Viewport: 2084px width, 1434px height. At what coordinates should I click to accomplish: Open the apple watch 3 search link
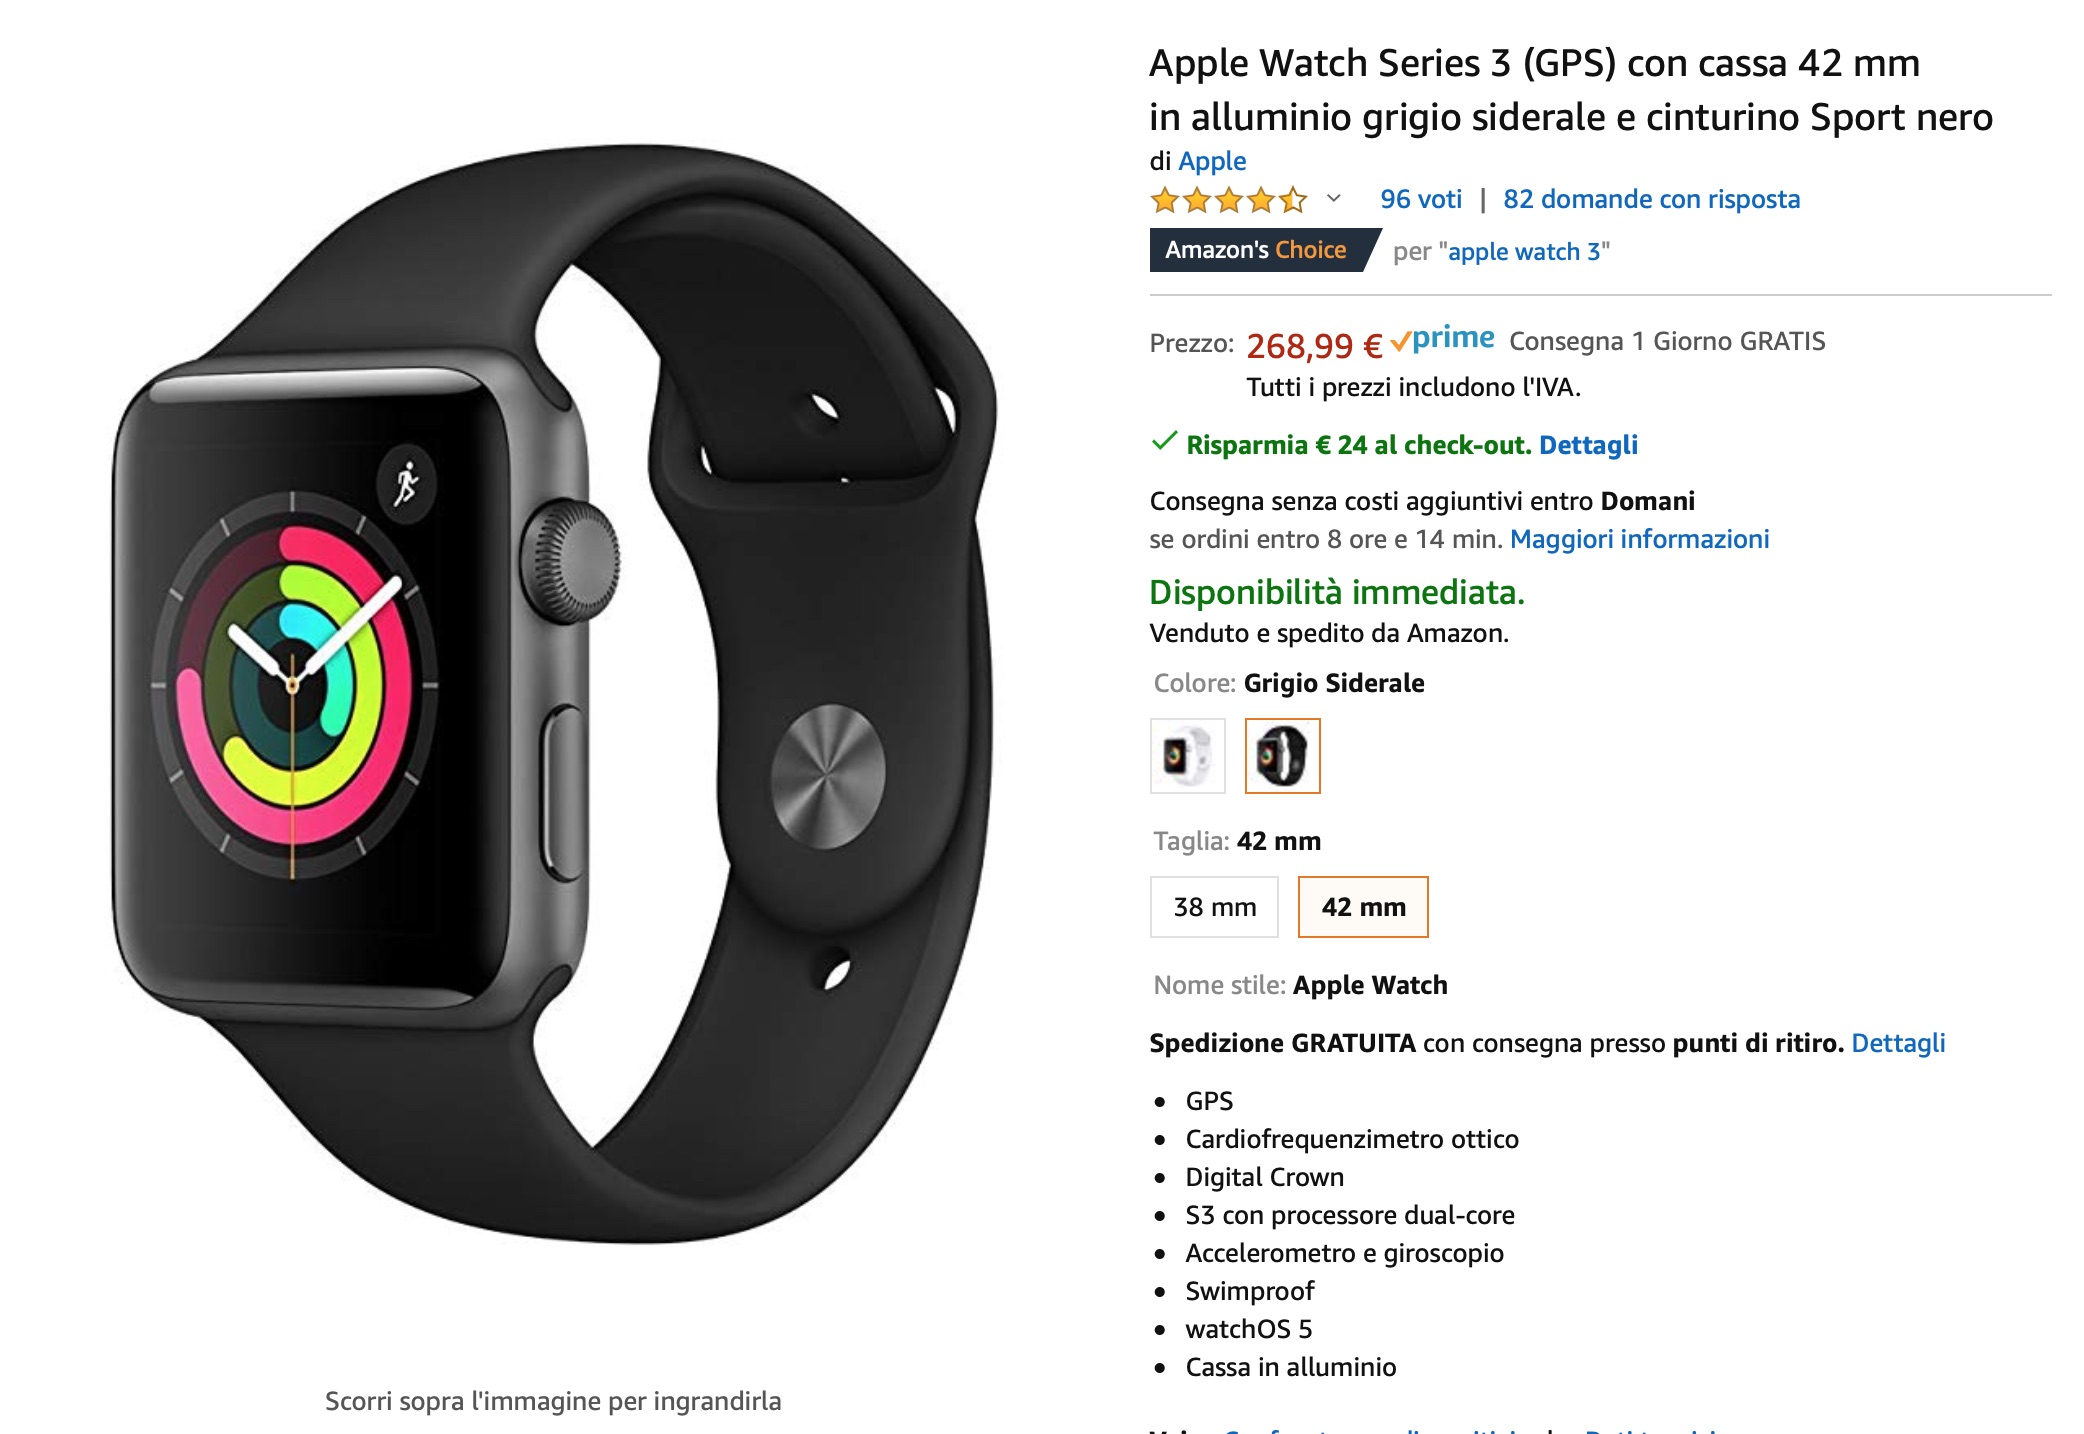(1524, 251)
